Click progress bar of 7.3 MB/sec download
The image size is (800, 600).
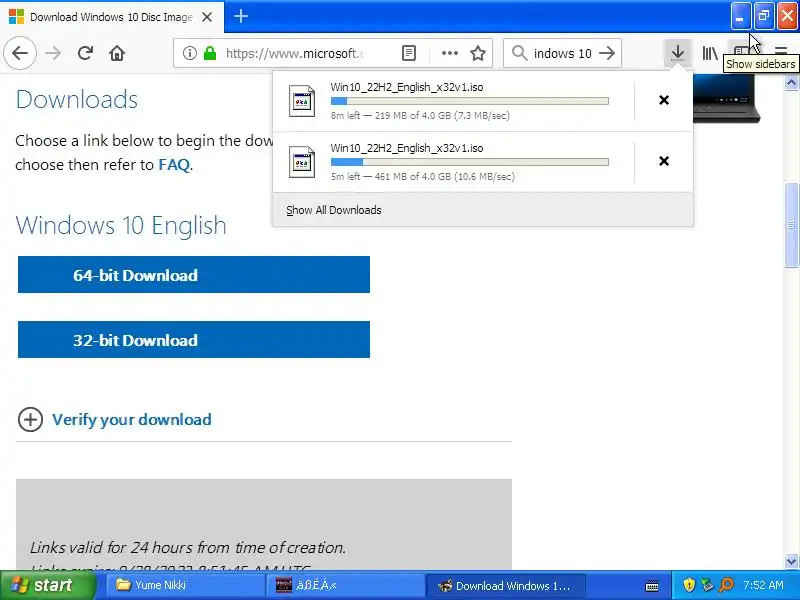click(469, 101)
